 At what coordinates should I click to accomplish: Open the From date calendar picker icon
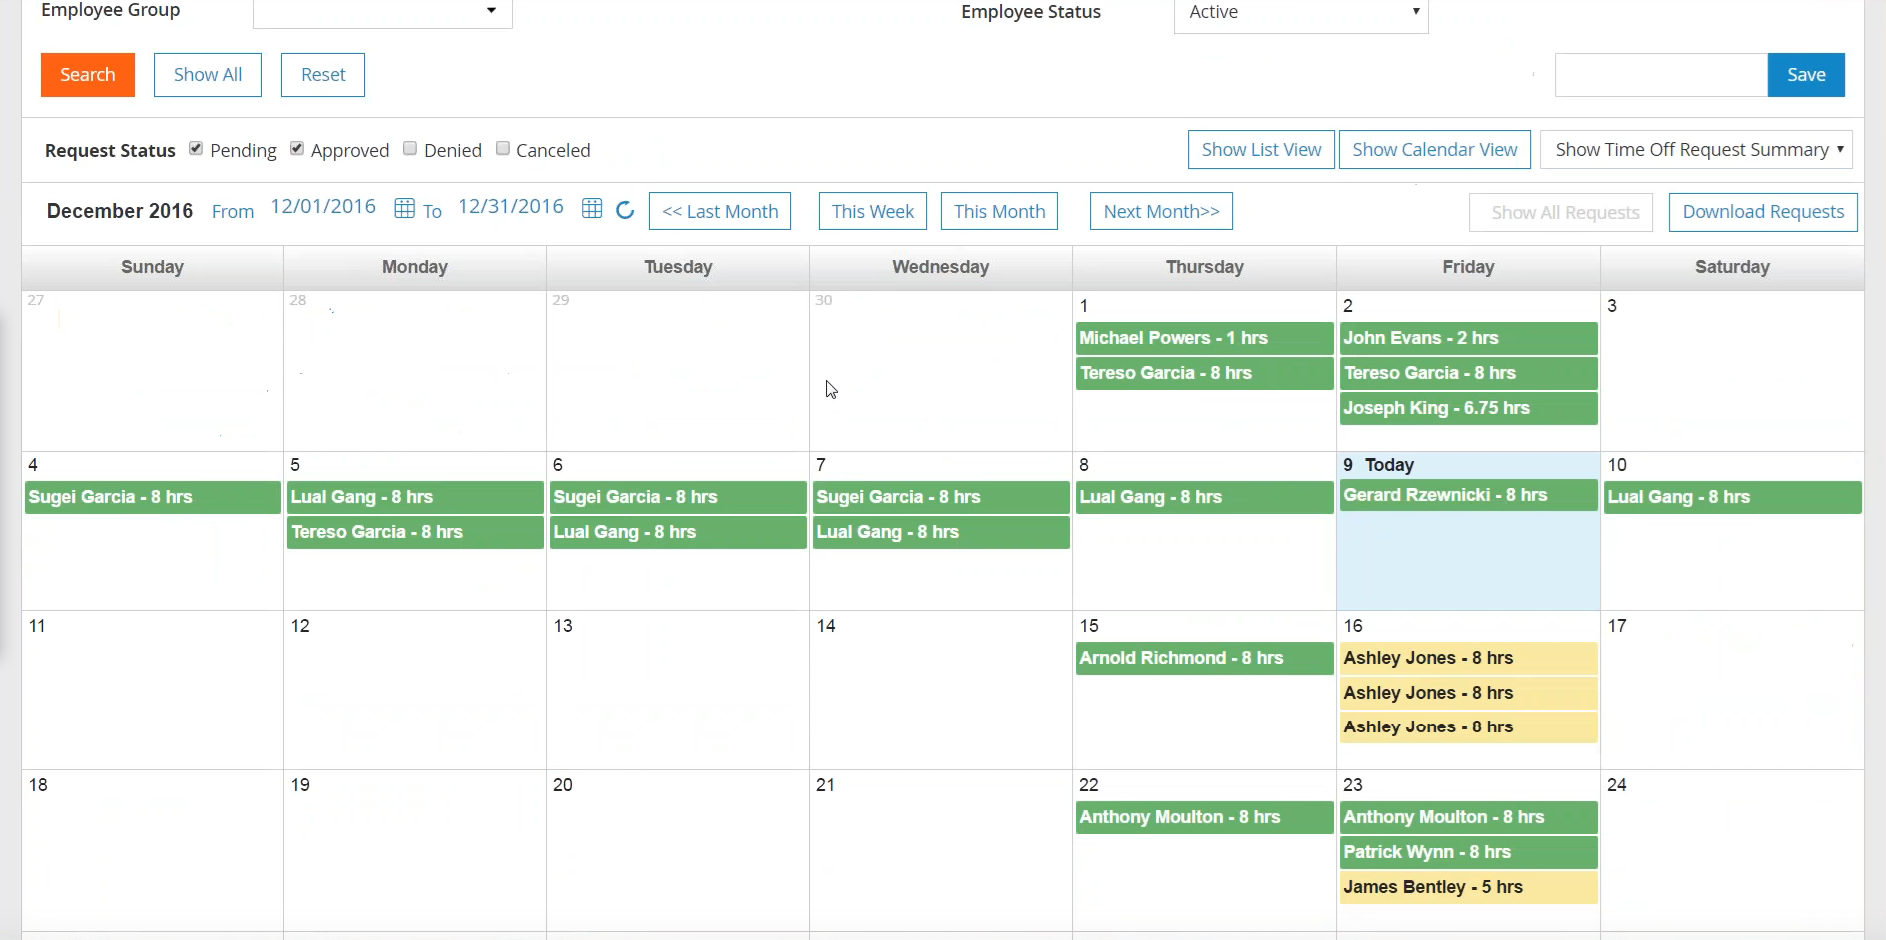[x=404, y=208]
